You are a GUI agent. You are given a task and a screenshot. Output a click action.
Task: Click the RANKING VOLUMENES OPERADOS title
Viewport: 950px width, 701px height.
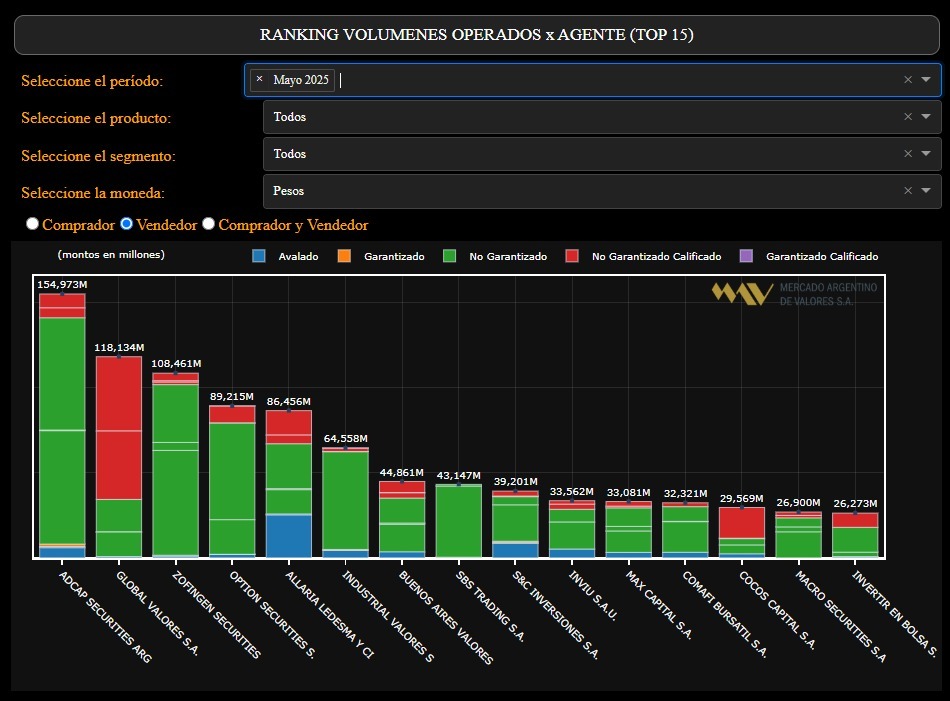click(x=477, y=35)
